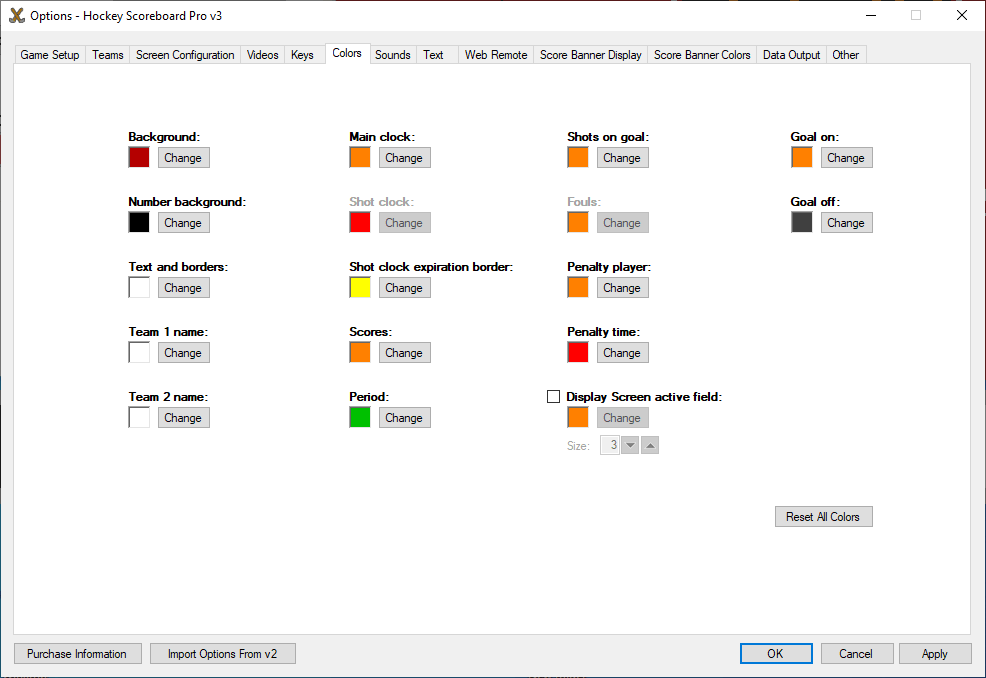Change the Scores color
Image resolution: width=986 pixels, height=678 pixels.
pos(404,352)
